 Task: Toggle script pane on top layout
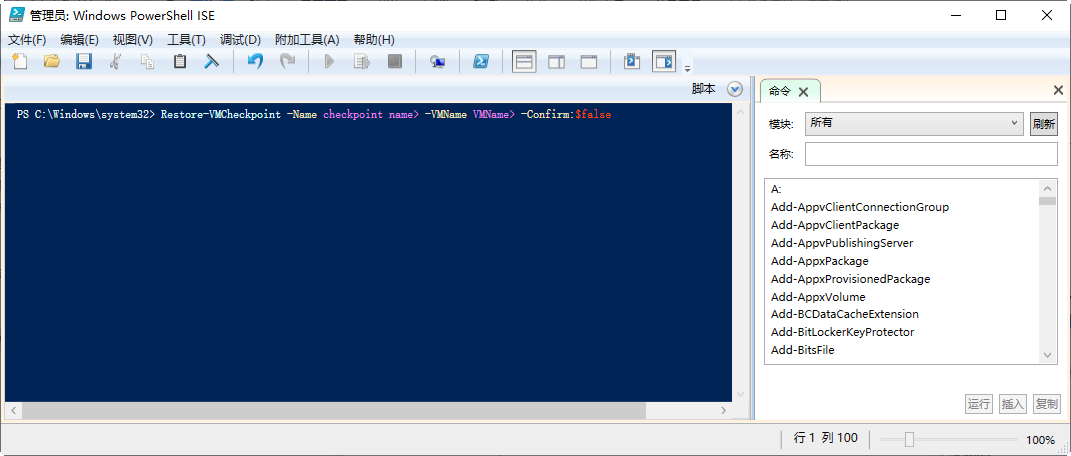(x=524, y=62)
